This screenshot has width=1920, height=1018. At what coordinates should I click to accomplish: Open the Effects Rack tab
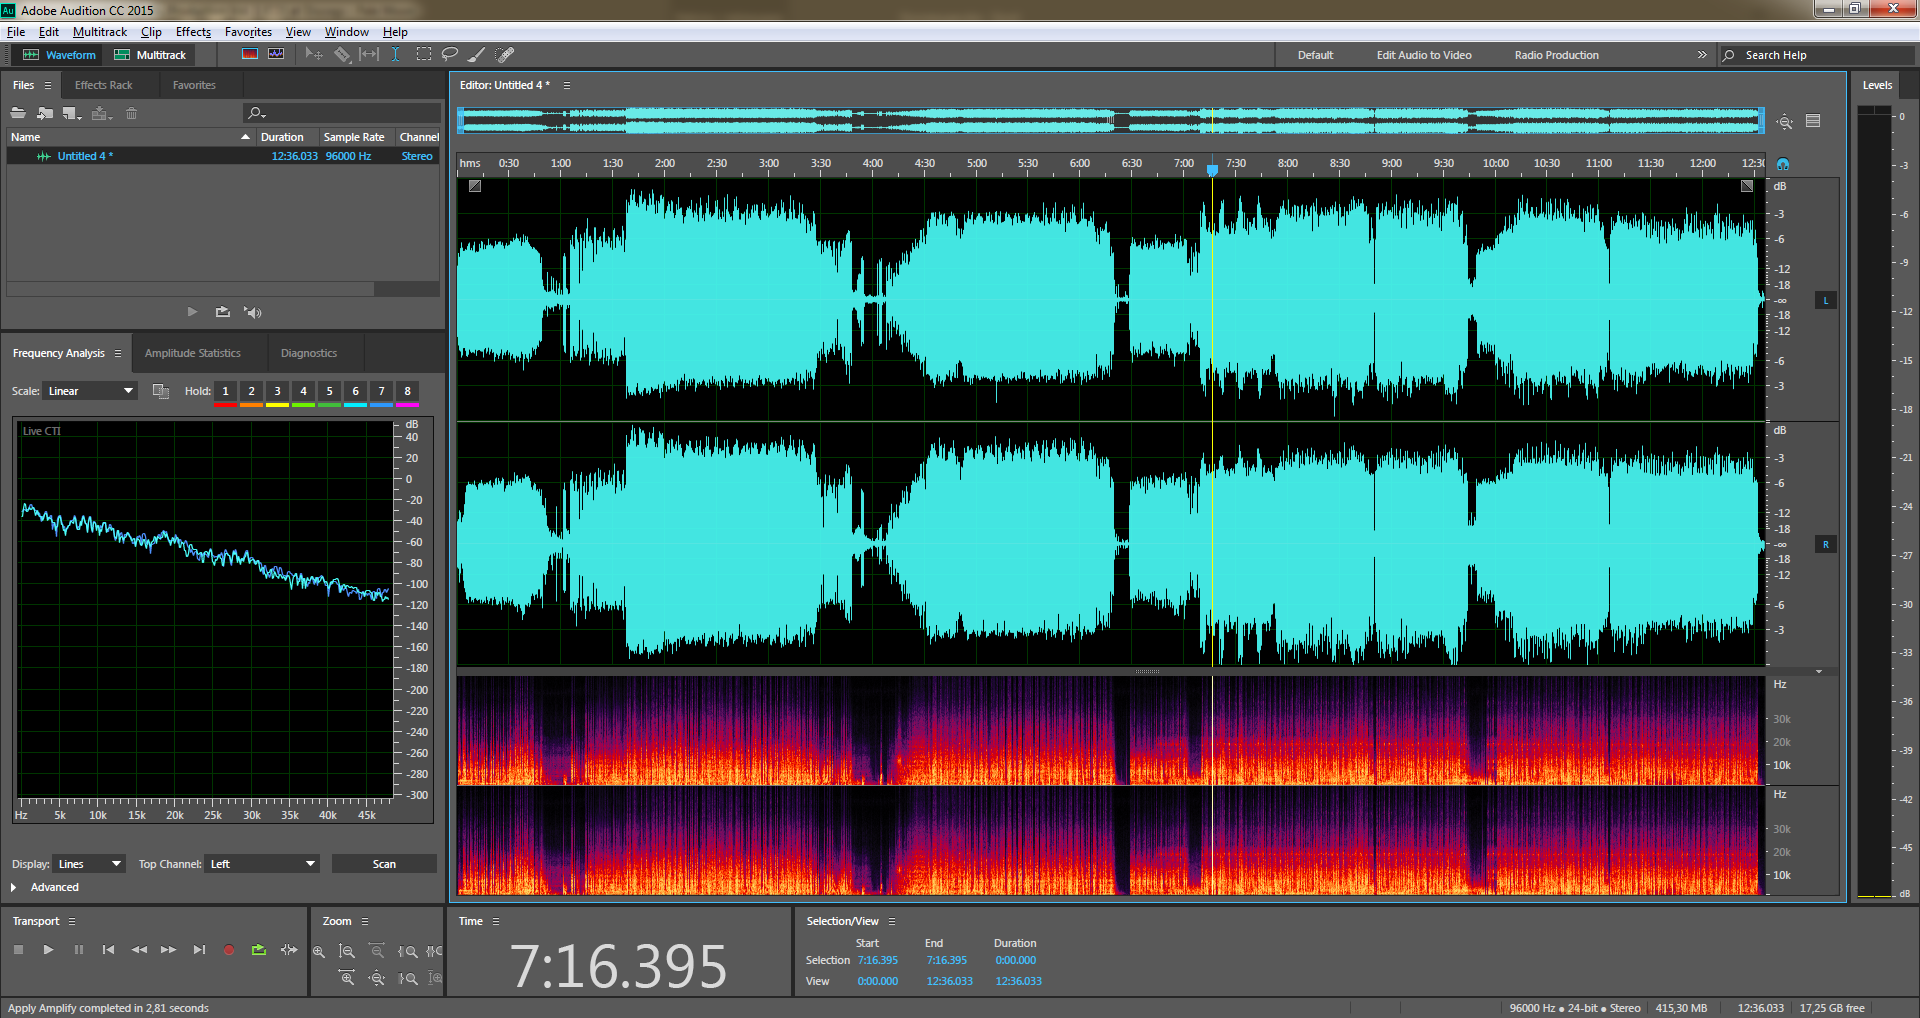pyautogui.click(x=103, y=85)
